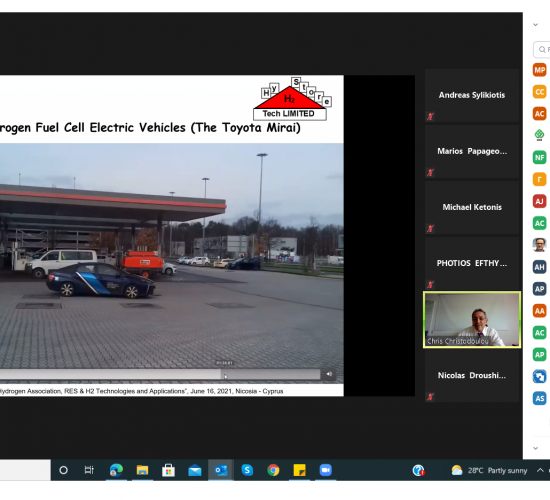Seek on the shared video progress bar
Image resolution: width=550 pixels, height=500 pixels.
[x=160, y=374]
